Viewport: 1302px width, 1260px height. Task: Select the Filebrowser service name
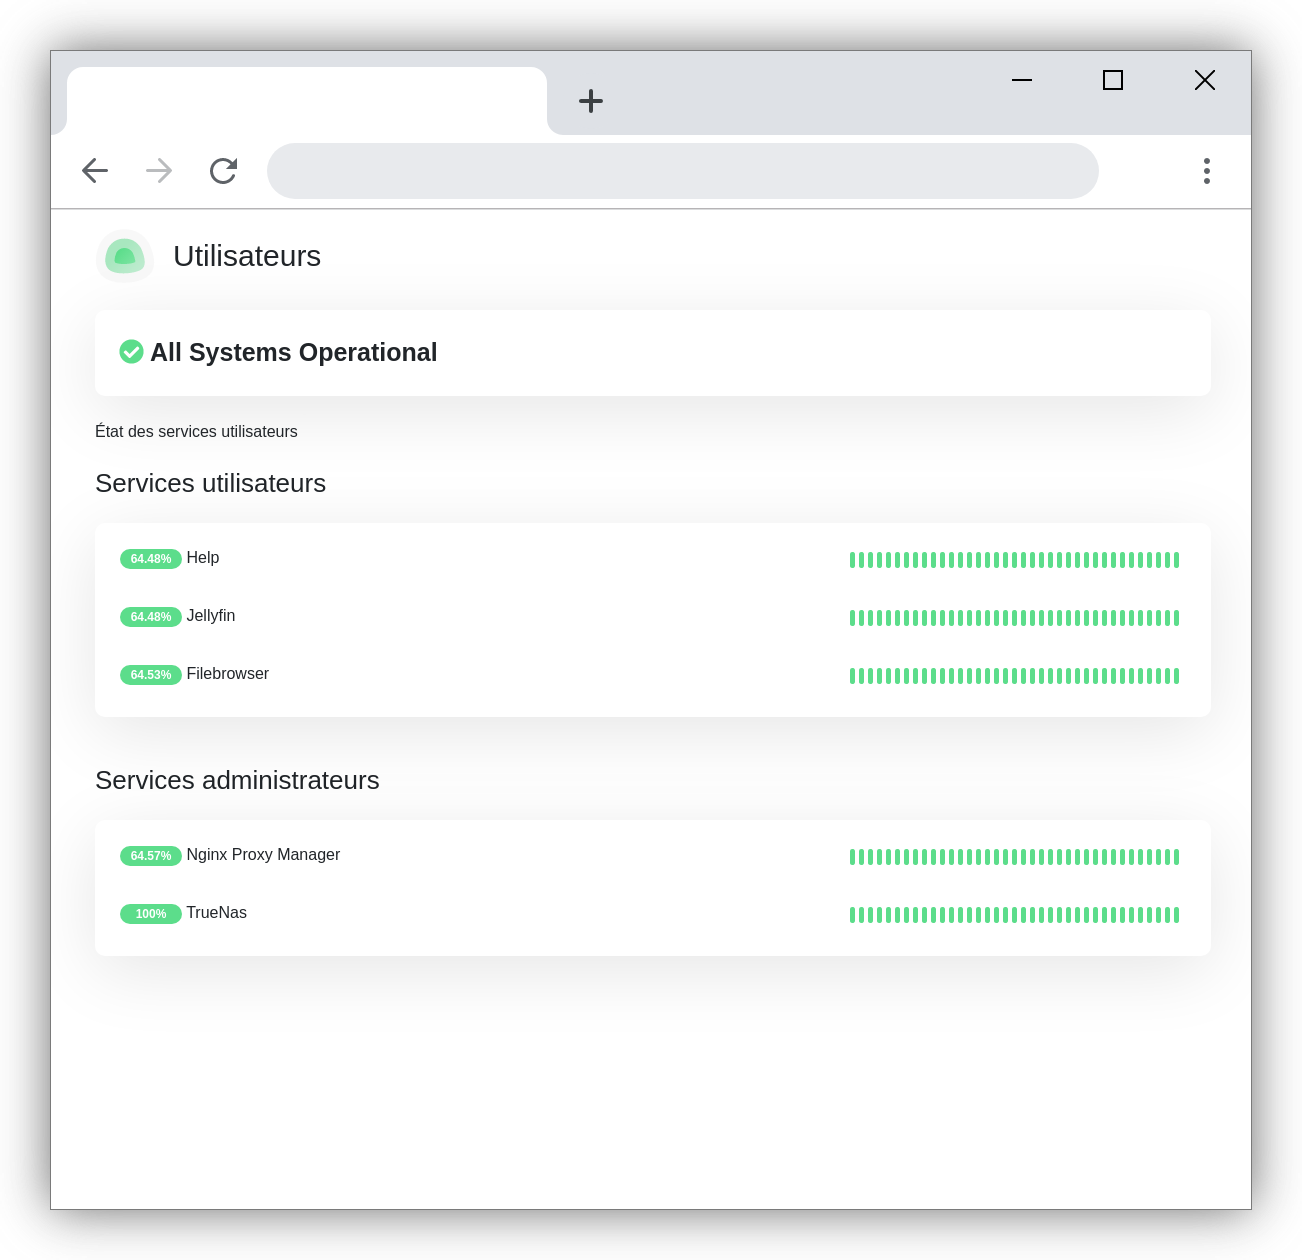coord(227,674)
